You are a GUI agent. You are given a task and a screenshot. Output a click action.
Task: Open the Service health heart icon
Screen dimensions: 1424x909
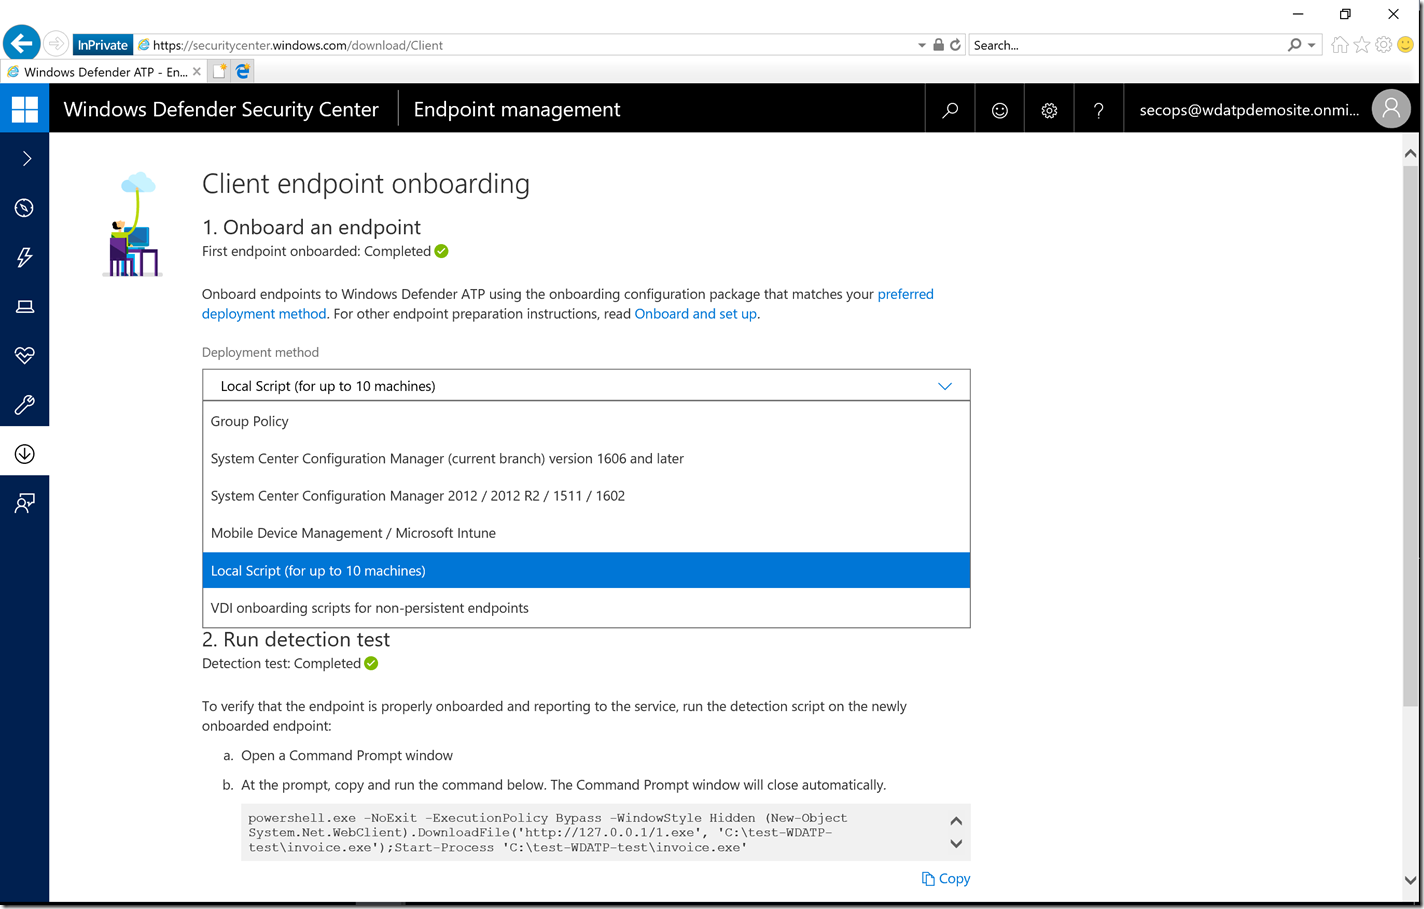(24, 355)
